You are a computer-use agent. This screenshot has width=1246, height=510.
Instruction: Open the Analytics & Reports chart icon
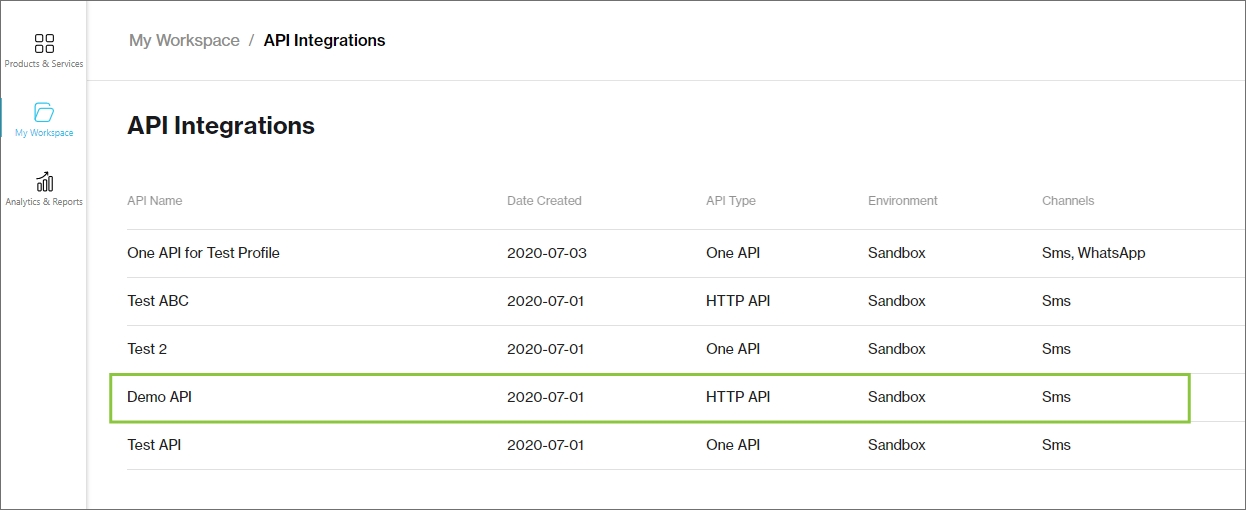[44, 182]
